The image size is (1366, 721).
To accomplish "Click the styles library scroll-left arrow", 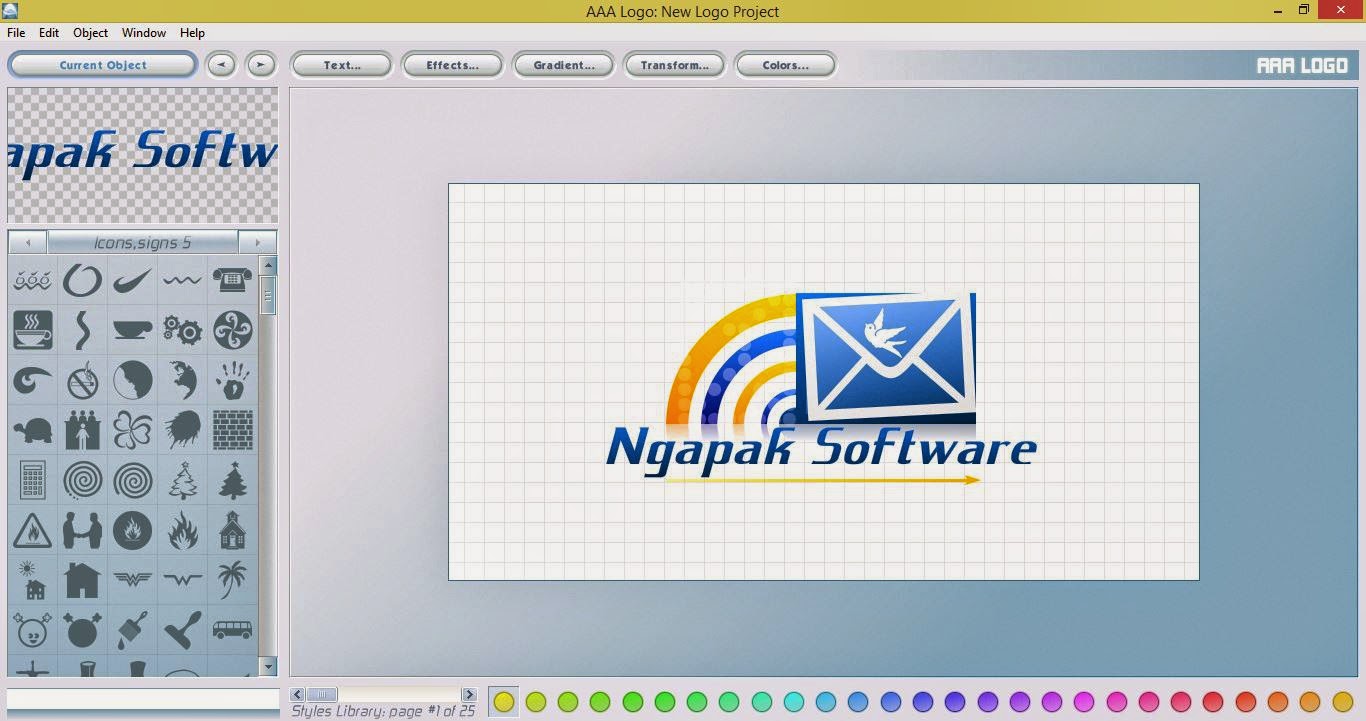I will (298, 694).
